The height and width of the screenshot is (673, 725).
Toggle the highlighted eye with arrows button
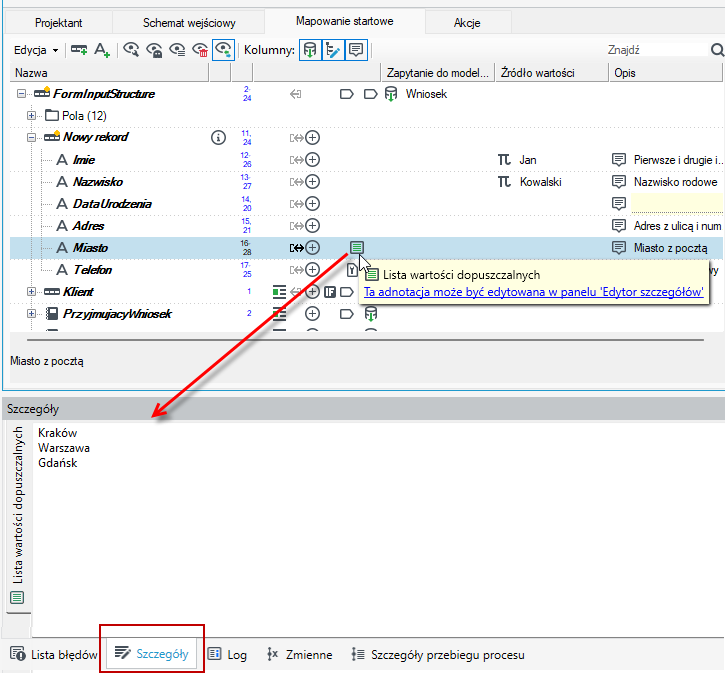[224, 50]
